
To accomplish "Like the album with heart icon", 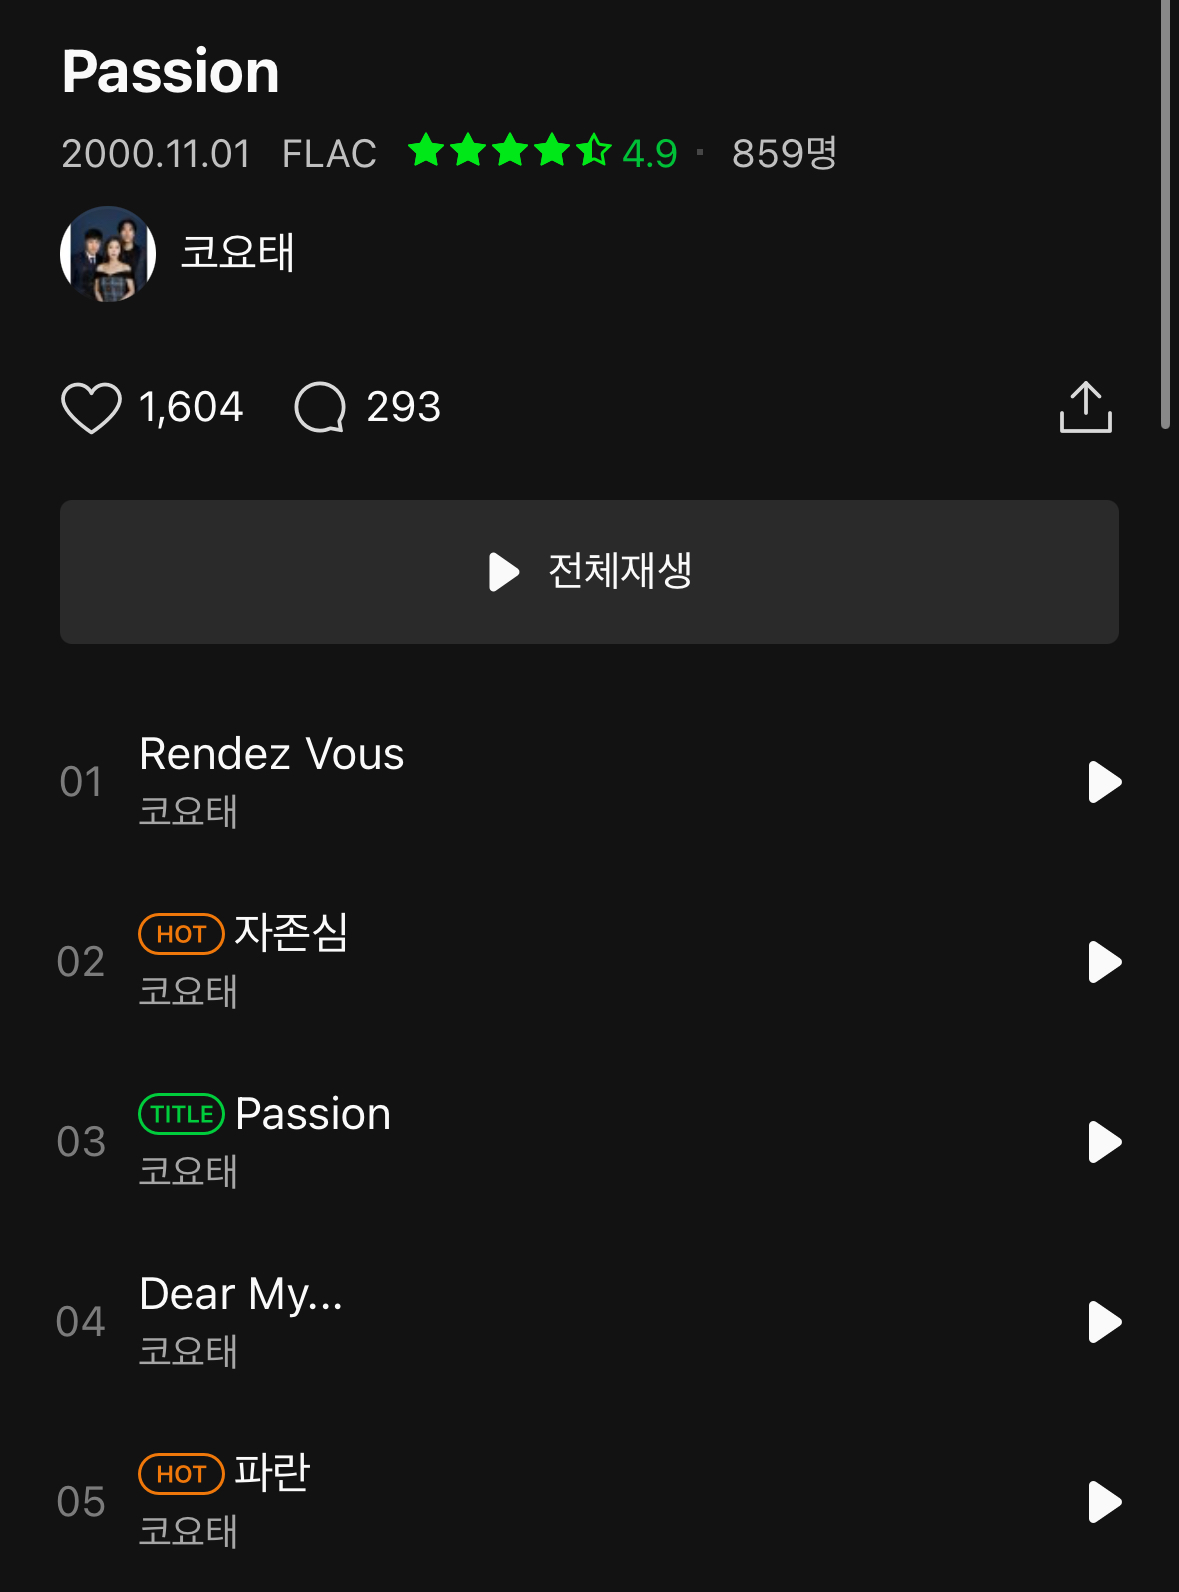I will coord(91,408).
